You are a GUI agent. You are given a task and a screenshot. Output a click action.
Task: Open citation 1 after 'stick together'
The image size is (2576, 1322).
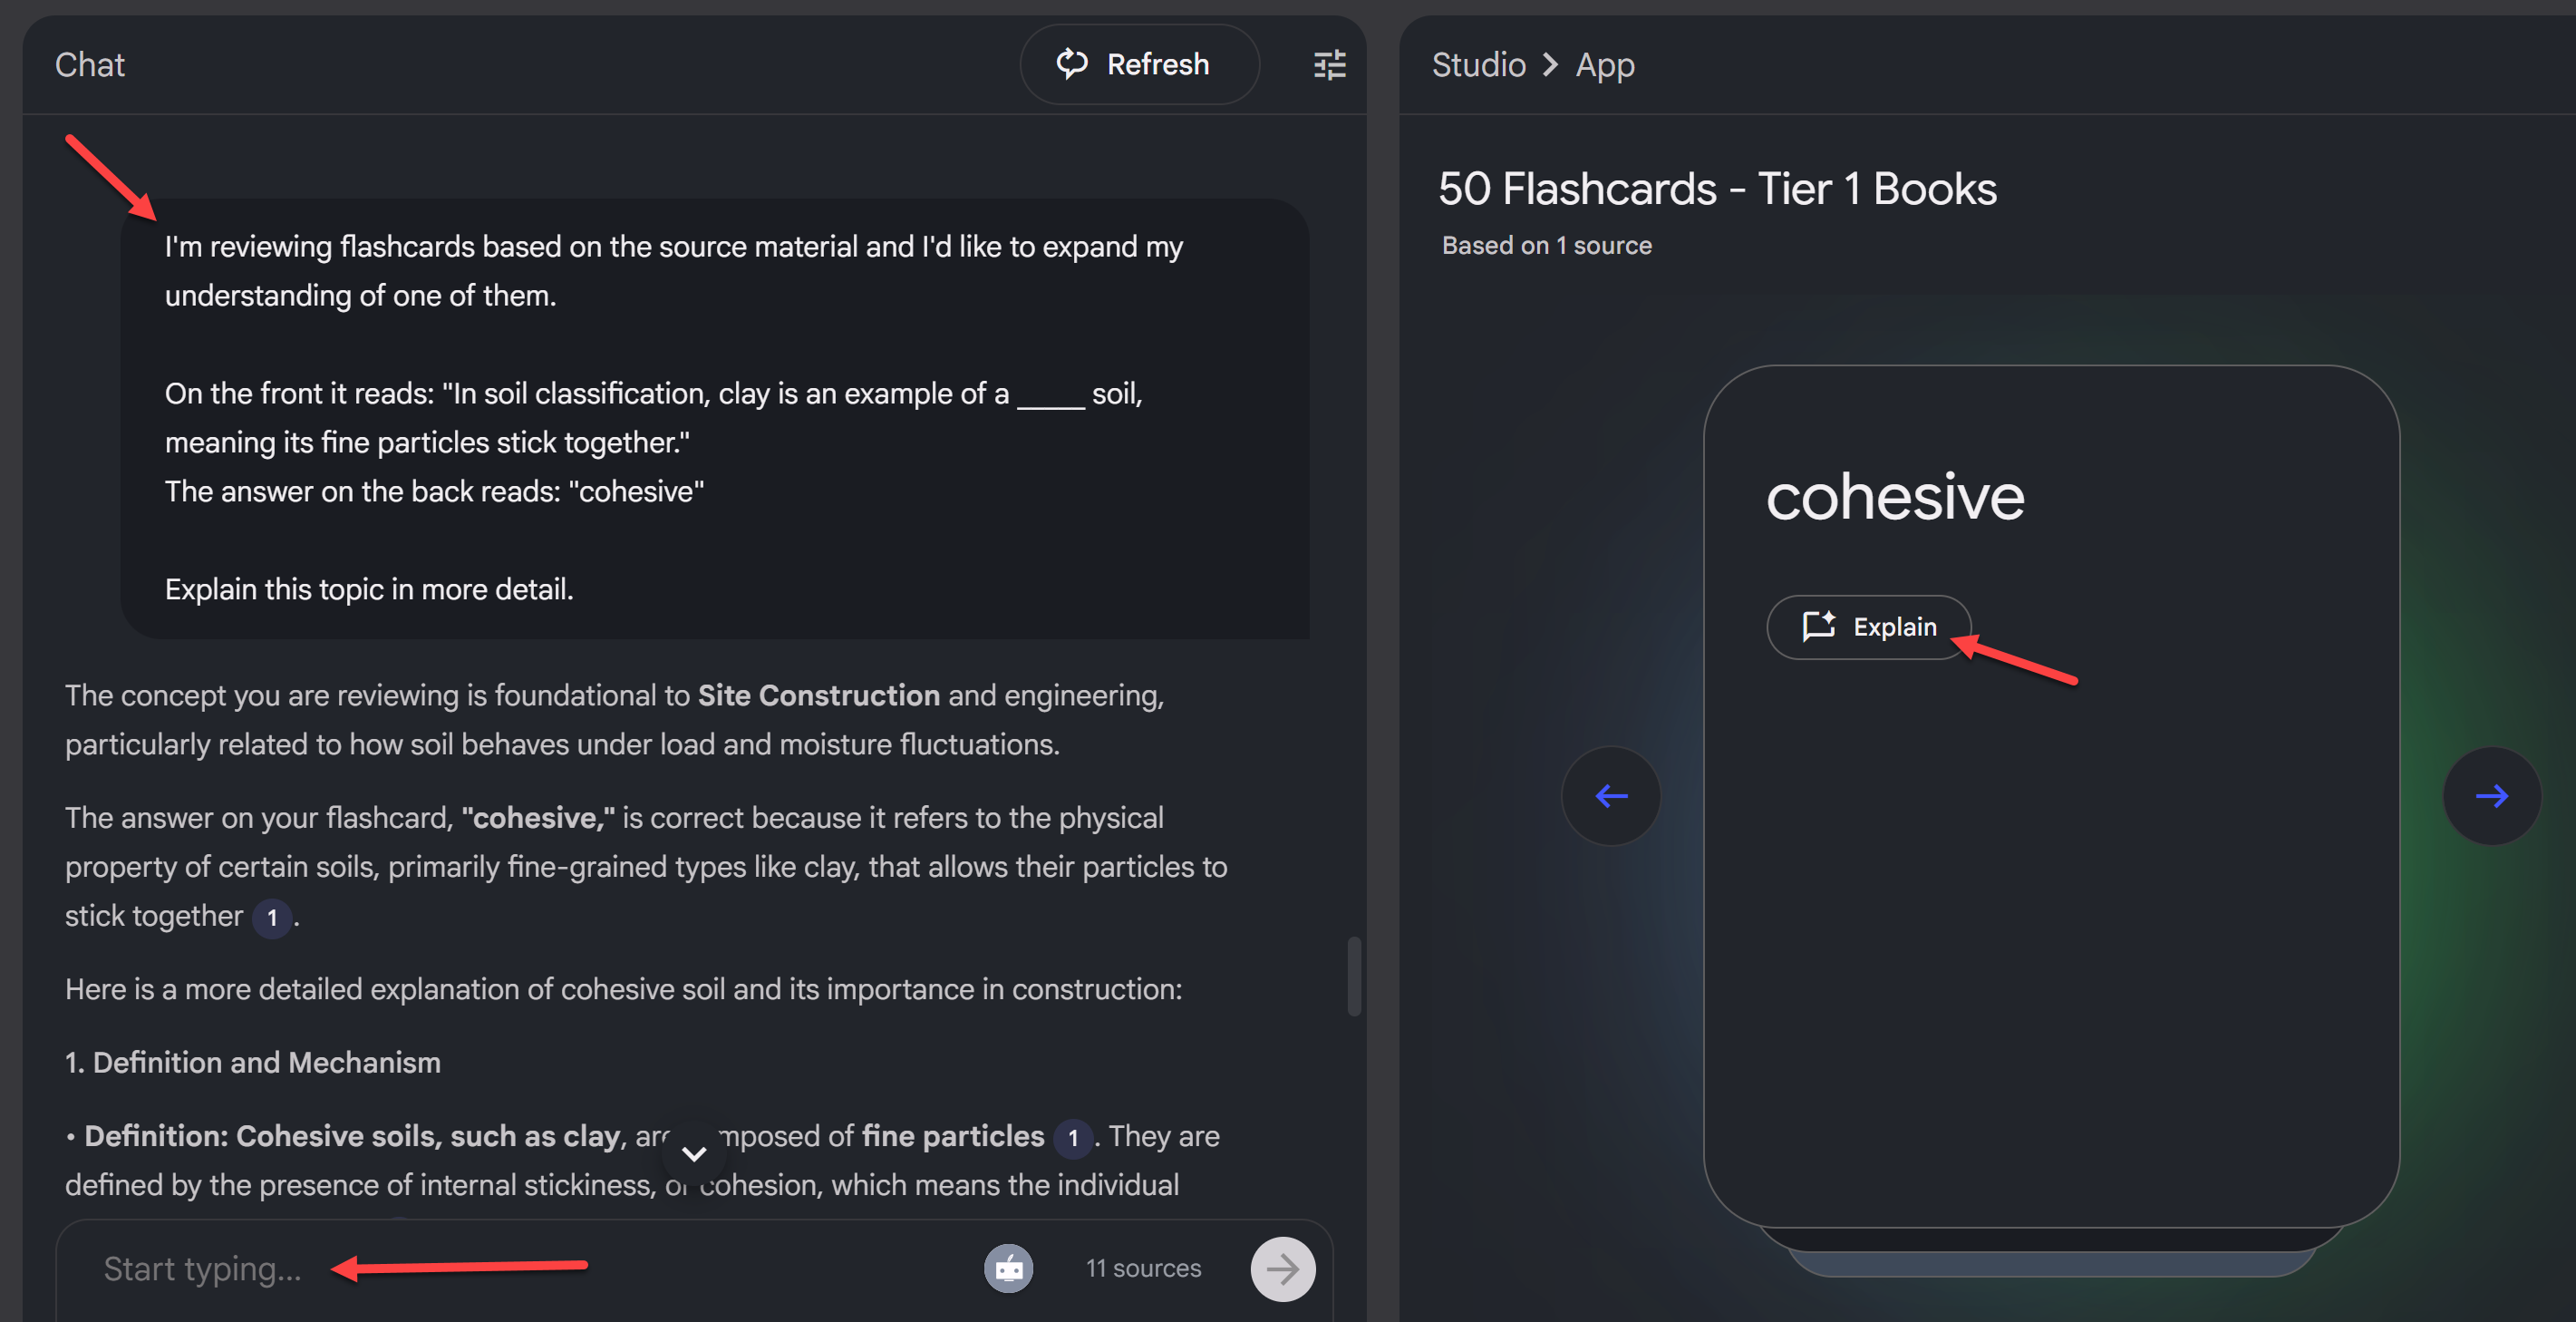click(x=272, y=918)
